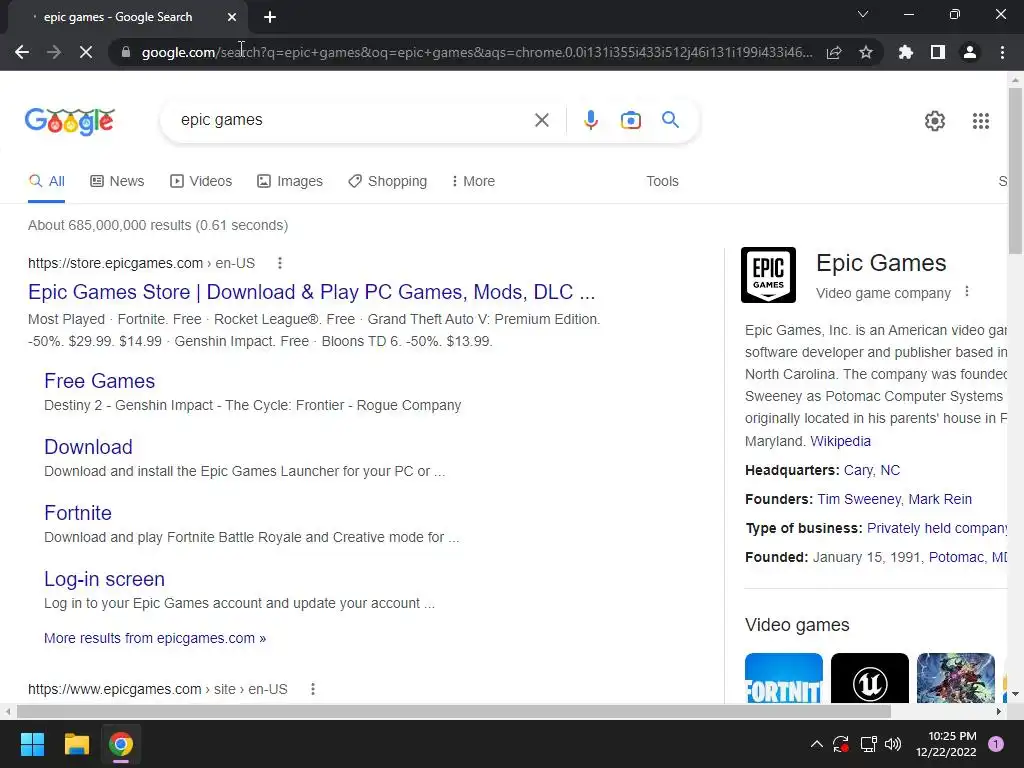The height and width of the screenshot is (768, 1024).
Task: Open the Tim Sweeney founder link
Action: coord(859,499)
